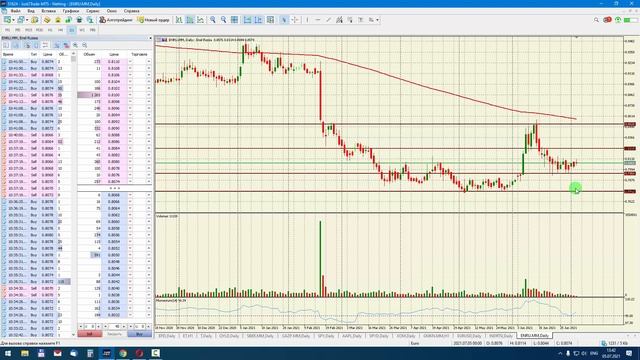640x360 pixels.
Task: Zoom in the depth of market panel
Action: [76, 45]
